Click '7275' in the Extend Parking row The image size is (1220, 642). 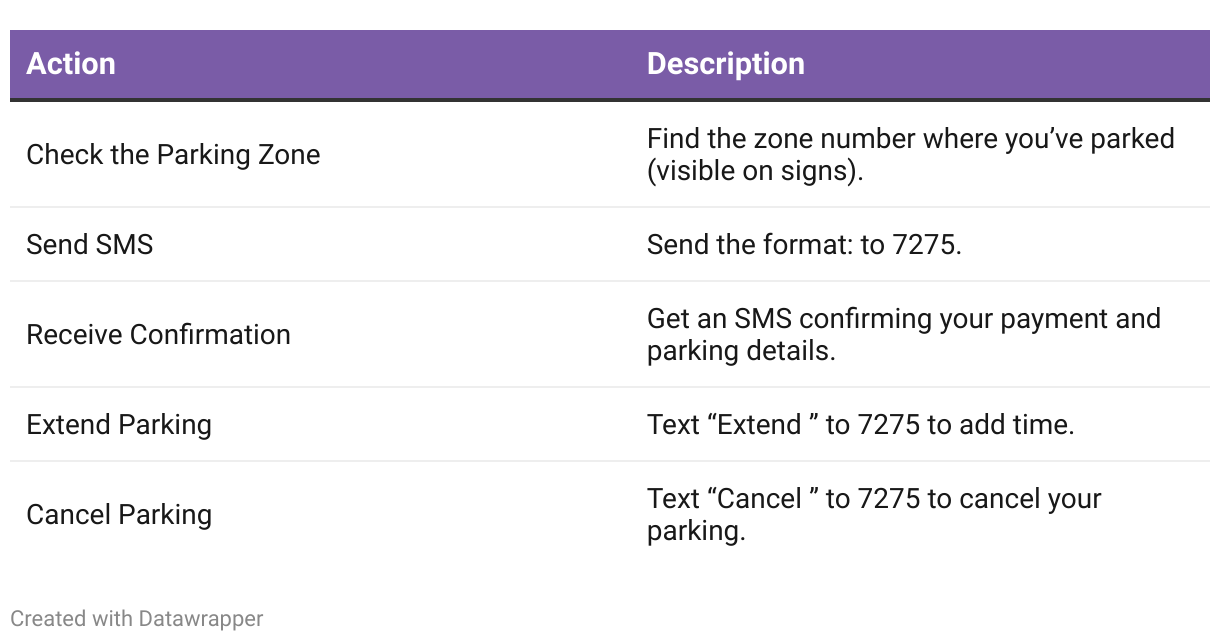pyautogui.click(x=889, y=424)
